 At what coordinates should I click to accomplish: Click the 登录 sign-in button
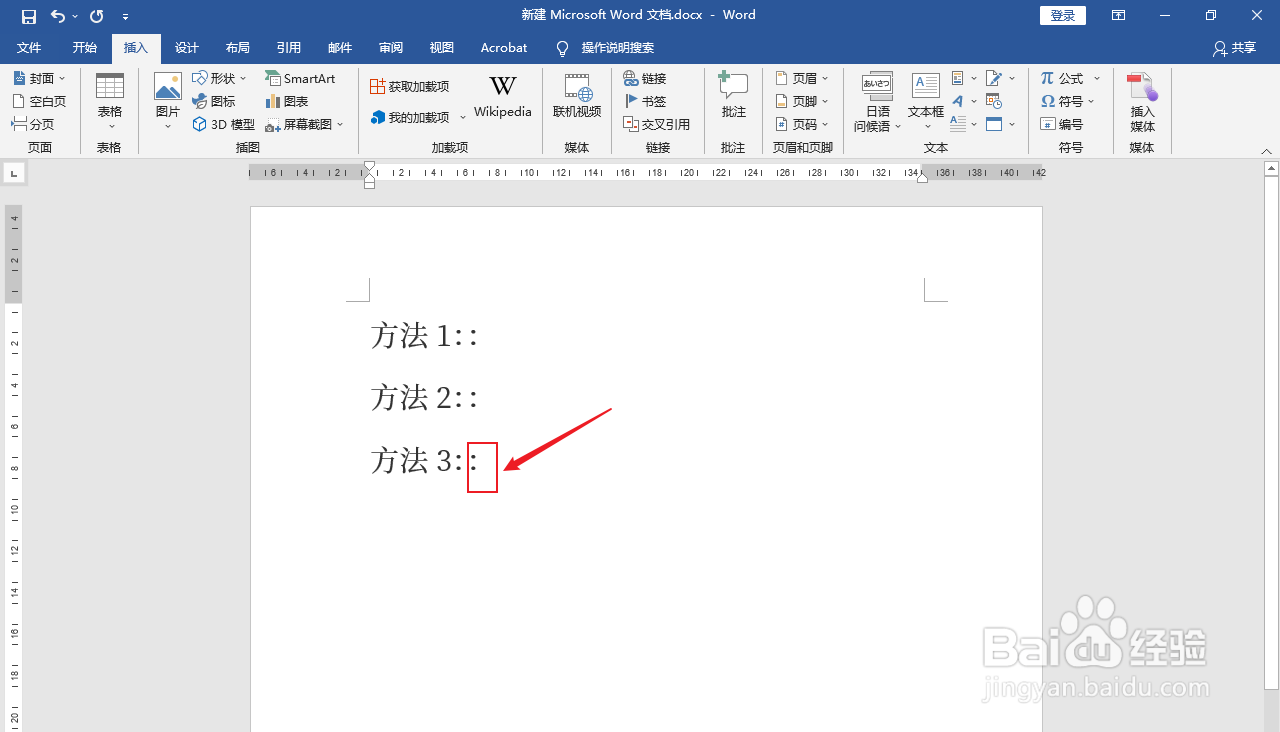point(1063,15)
